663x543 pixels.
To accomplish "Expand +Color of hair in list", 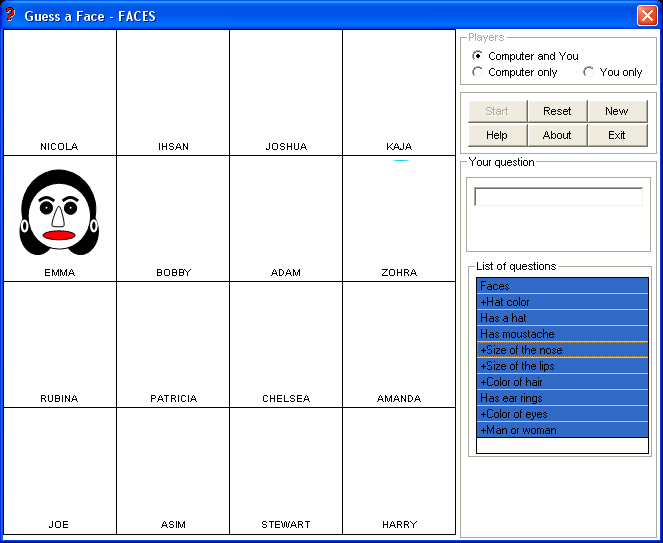I will [561, 382].
